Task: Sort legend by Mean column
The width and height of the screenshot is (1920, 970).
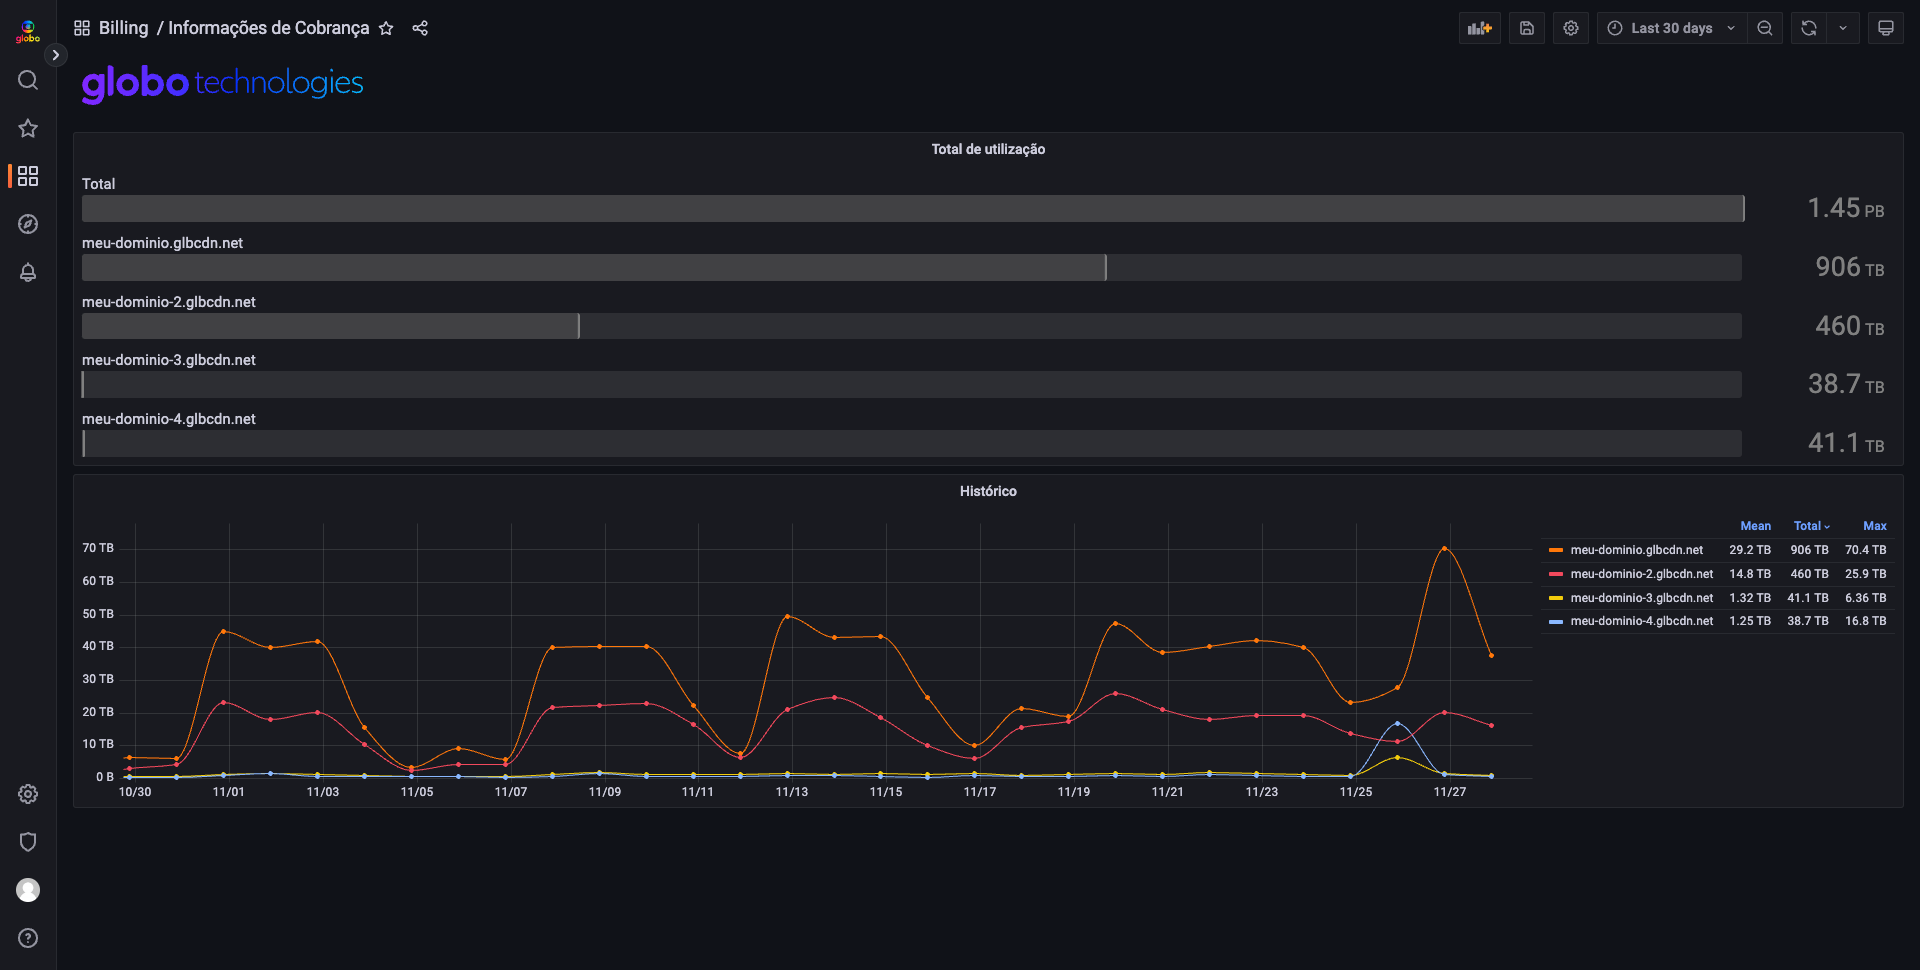Action: 1755,526
